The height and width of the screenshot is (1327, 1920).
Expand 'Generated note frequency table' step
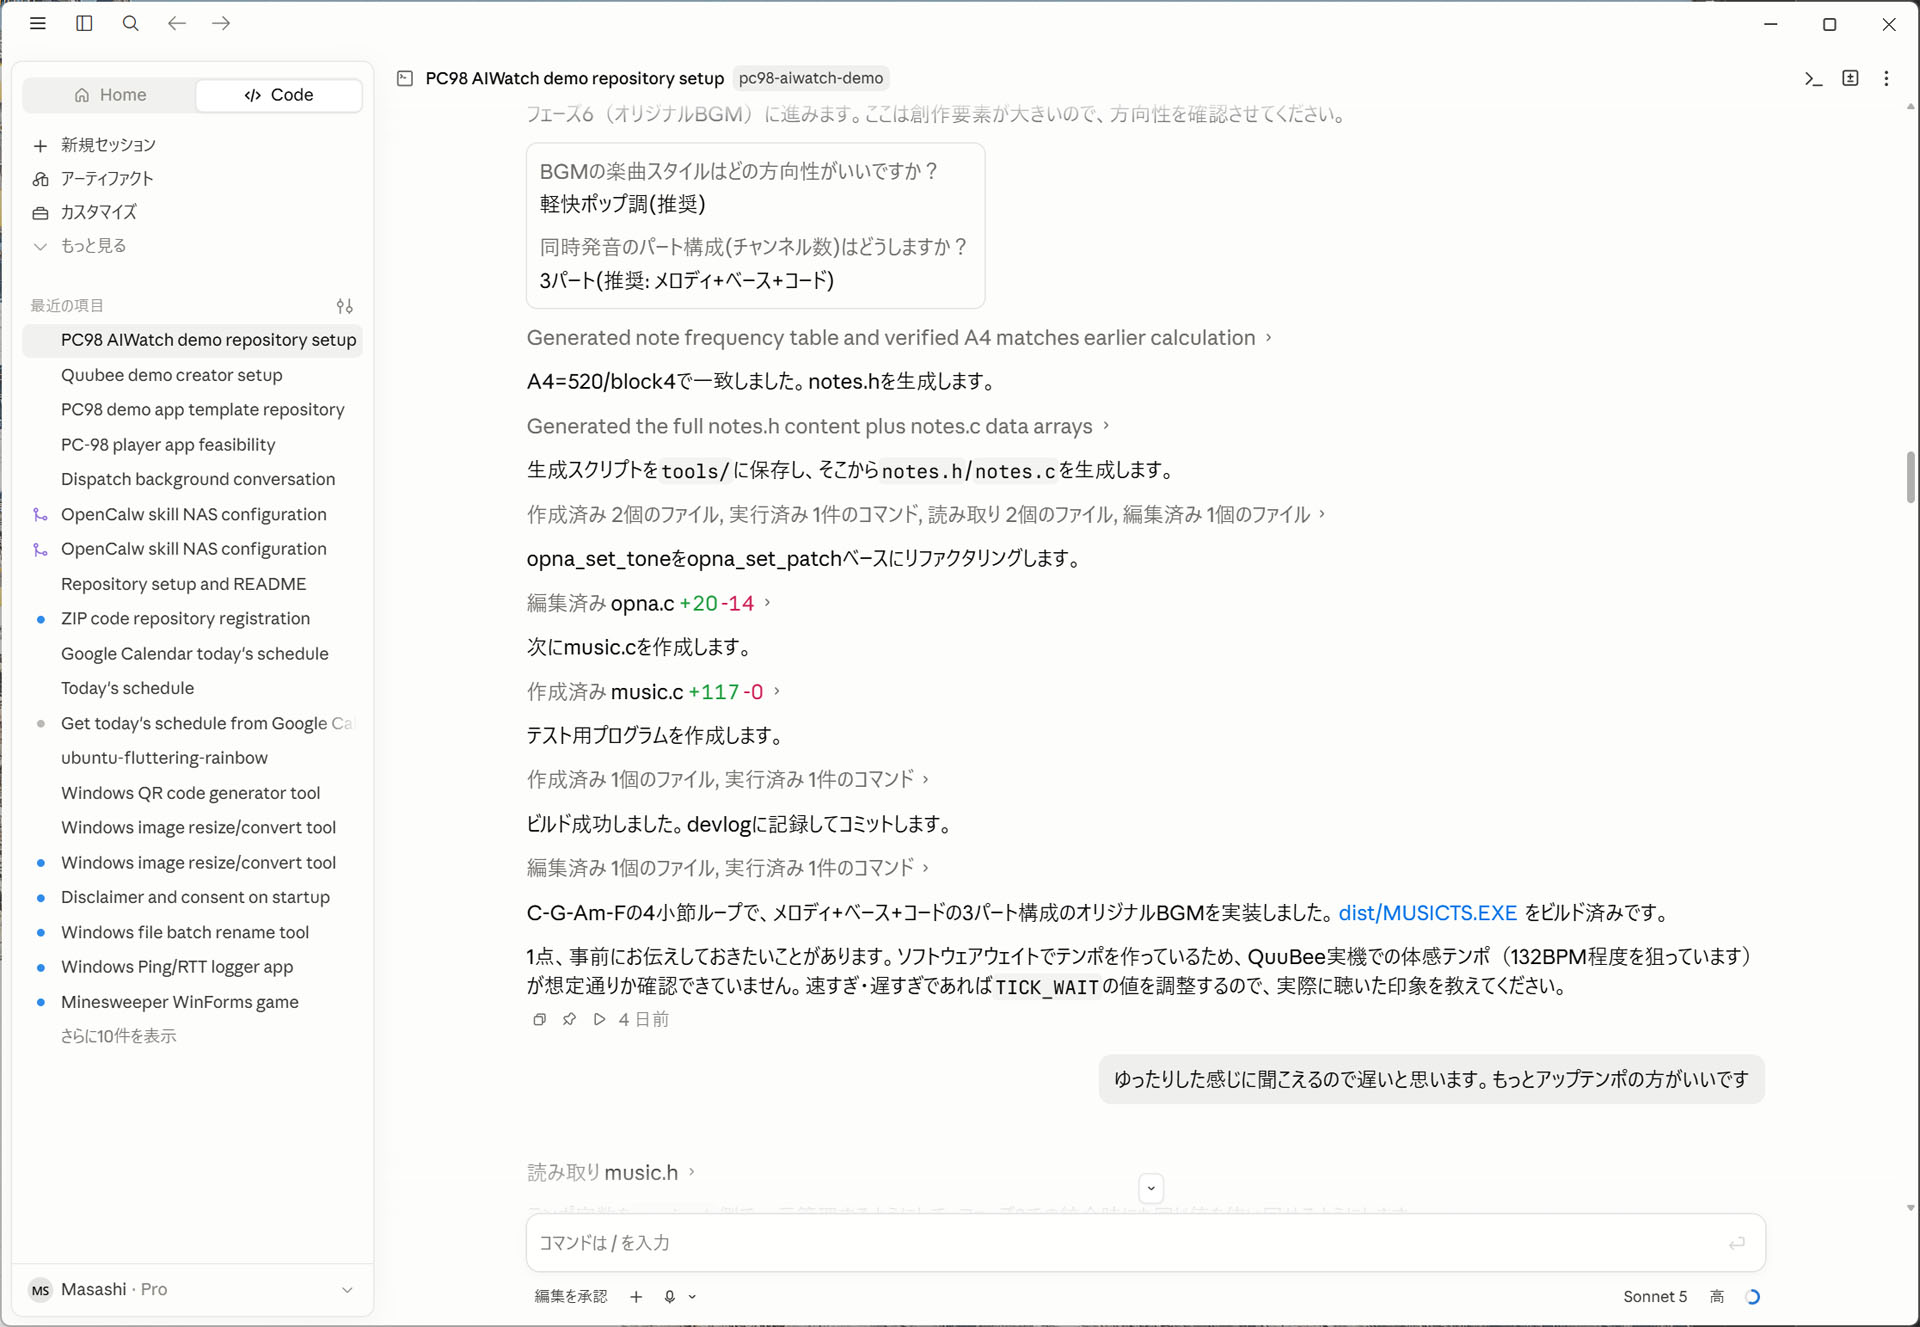(x=899, y=338)
